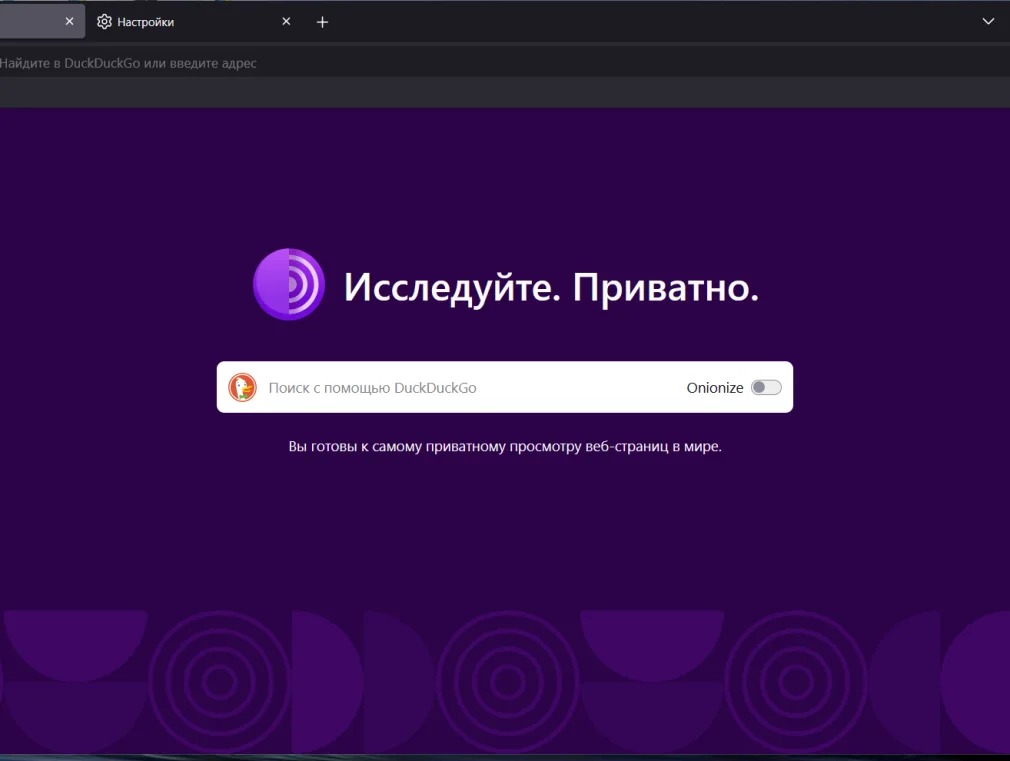
Task: Close the currently active first tab
Action: [x=69, y=22]
